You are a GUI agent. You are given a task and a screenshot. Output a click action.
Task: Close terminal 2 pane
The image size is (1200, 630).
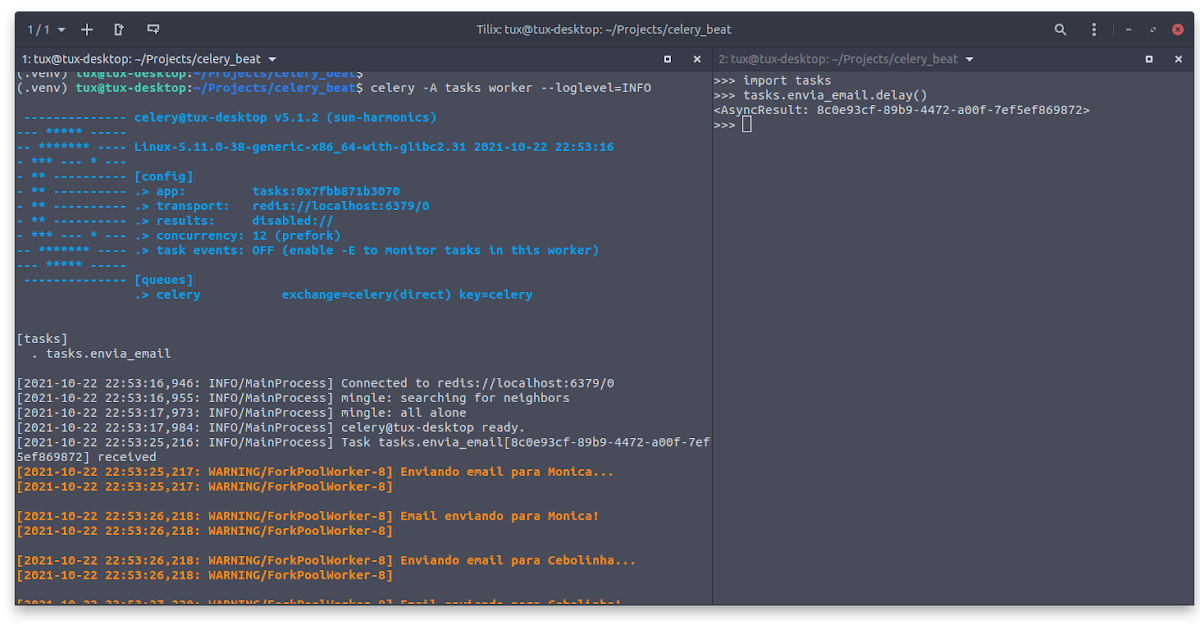1178,59
